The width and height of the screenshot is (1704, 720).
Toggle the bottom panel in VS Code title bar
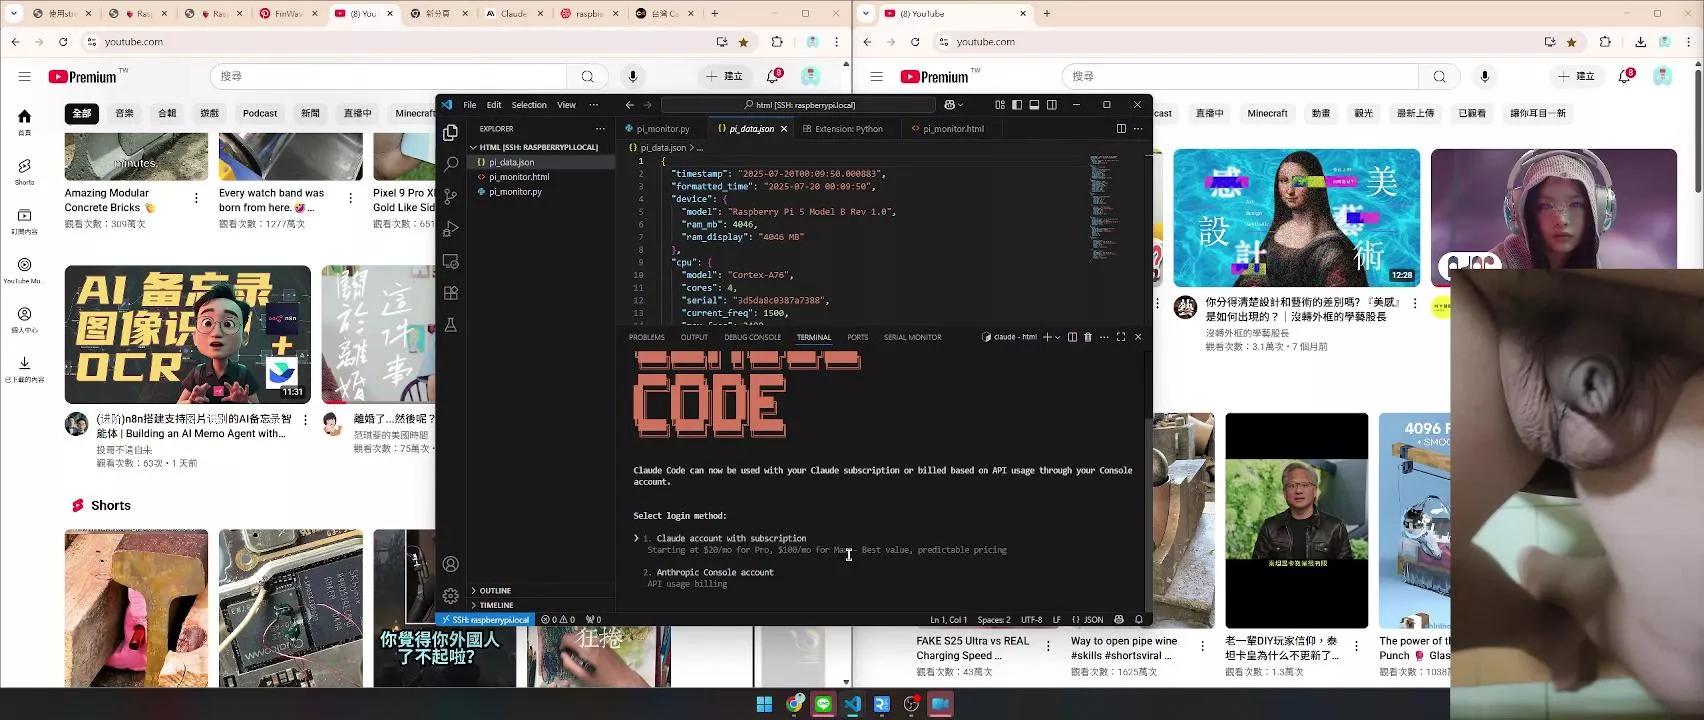1034,104
